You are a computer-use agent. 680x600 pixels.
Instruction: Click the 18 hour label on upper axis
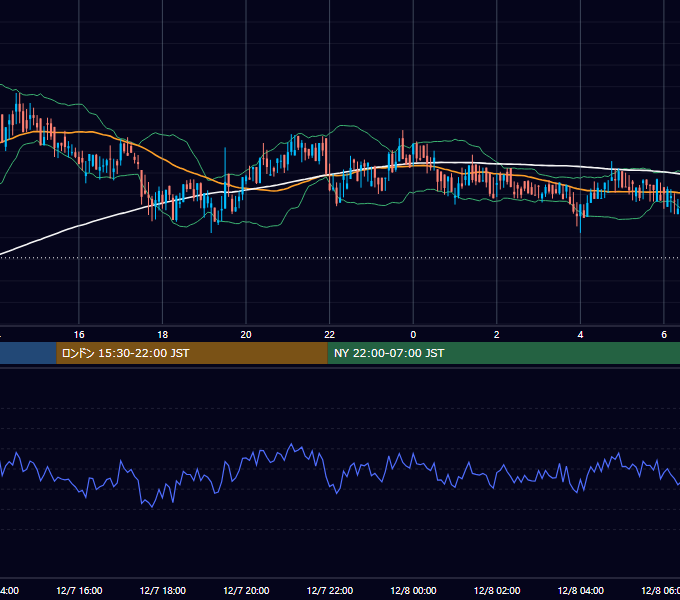click(162, 335)
